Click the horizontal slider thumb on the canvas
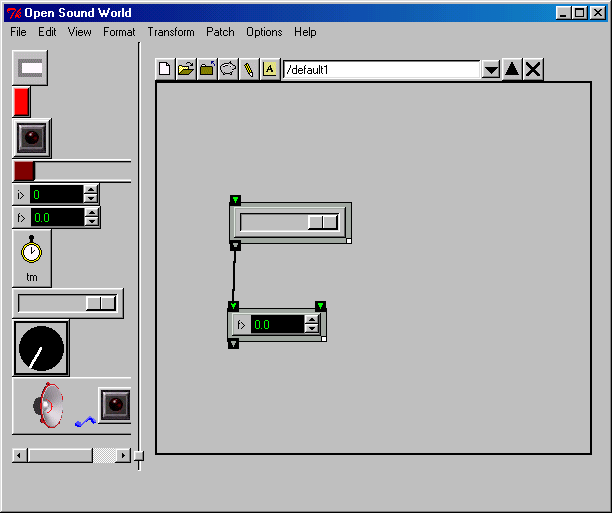 coord(322,222)
